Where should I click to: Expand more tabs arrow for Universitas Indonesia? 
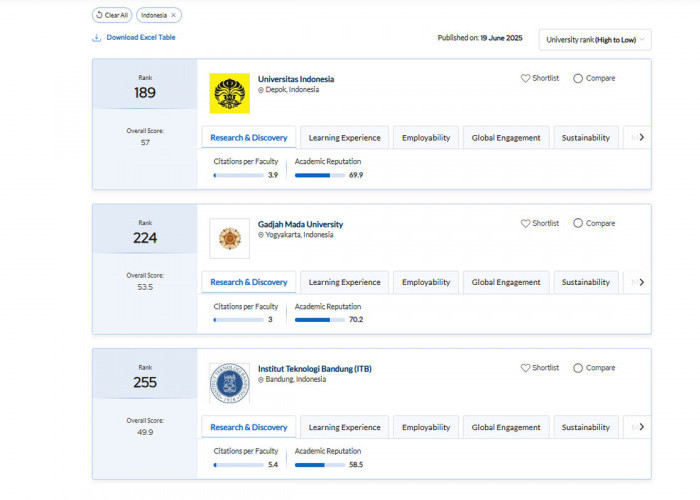[x=641, y=137]
